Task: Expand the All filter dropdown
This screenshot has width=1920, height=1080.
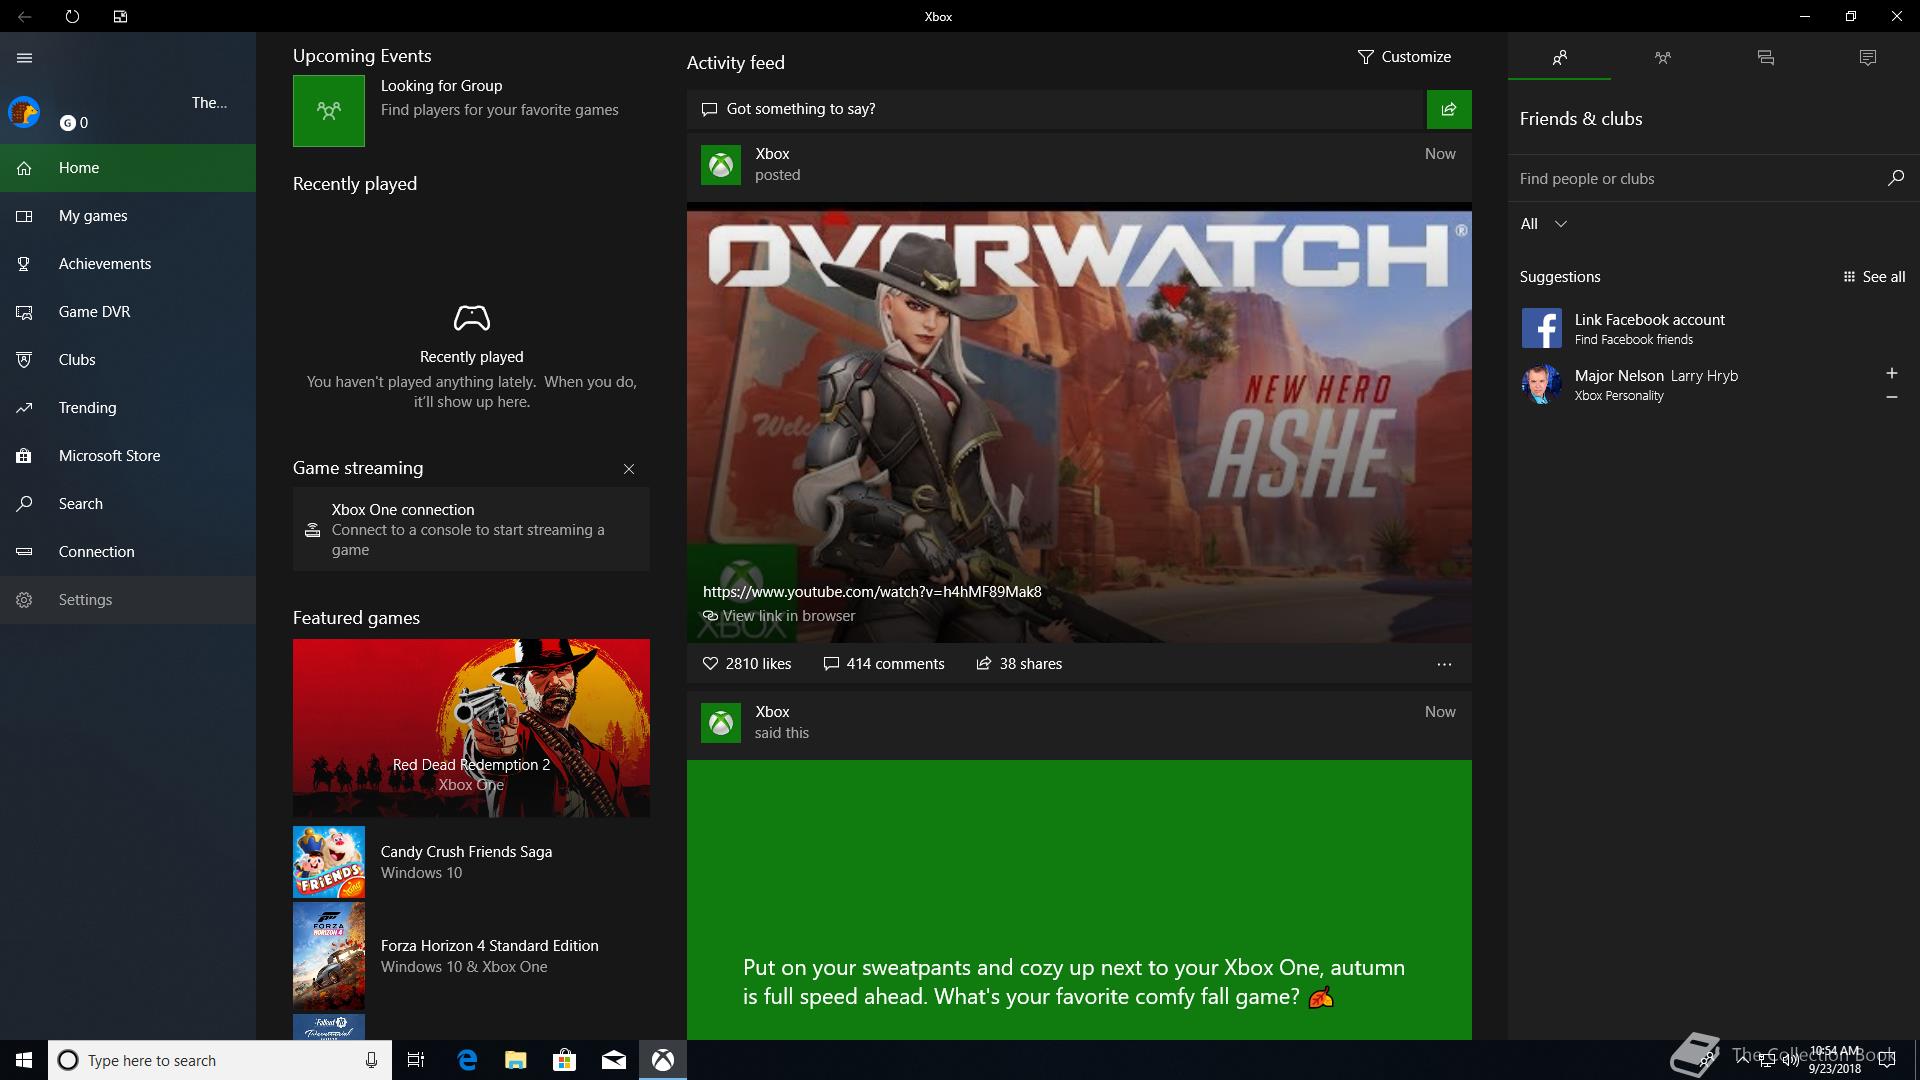Action: click(x=1544, y=224)
